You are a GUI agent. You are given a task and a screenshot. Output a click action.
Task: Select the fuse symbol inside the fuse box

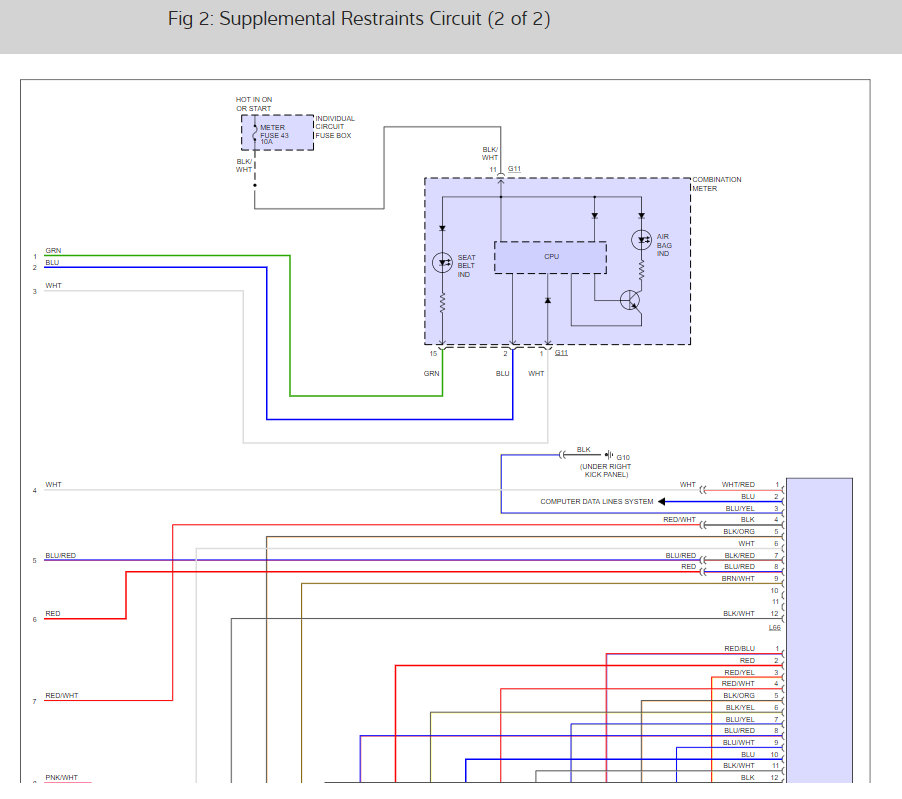point(255,132)
